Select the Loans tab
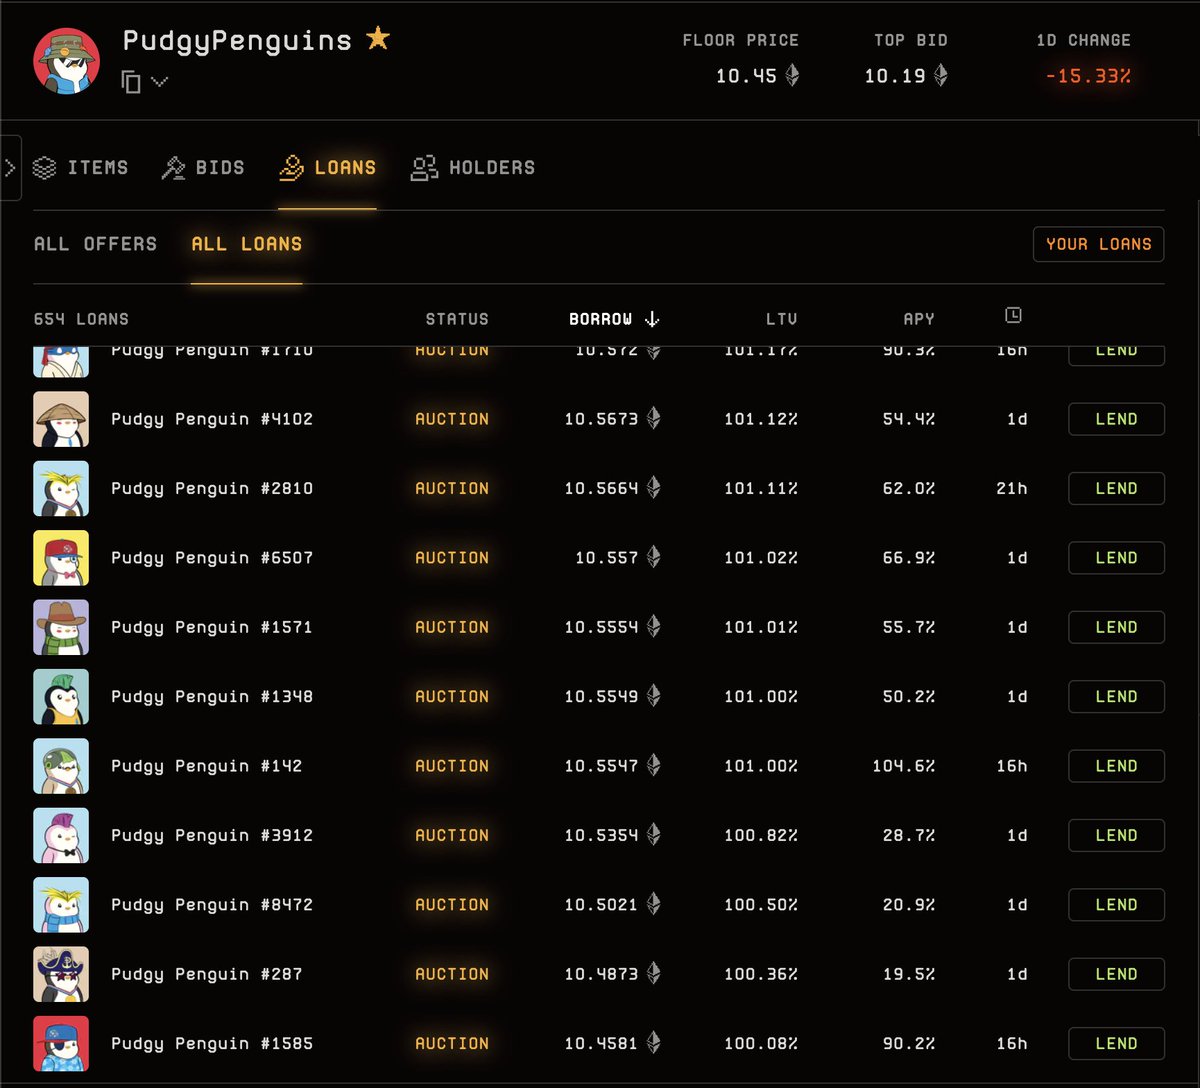Screen dimensions: 1200x1088 click(327, 168)
